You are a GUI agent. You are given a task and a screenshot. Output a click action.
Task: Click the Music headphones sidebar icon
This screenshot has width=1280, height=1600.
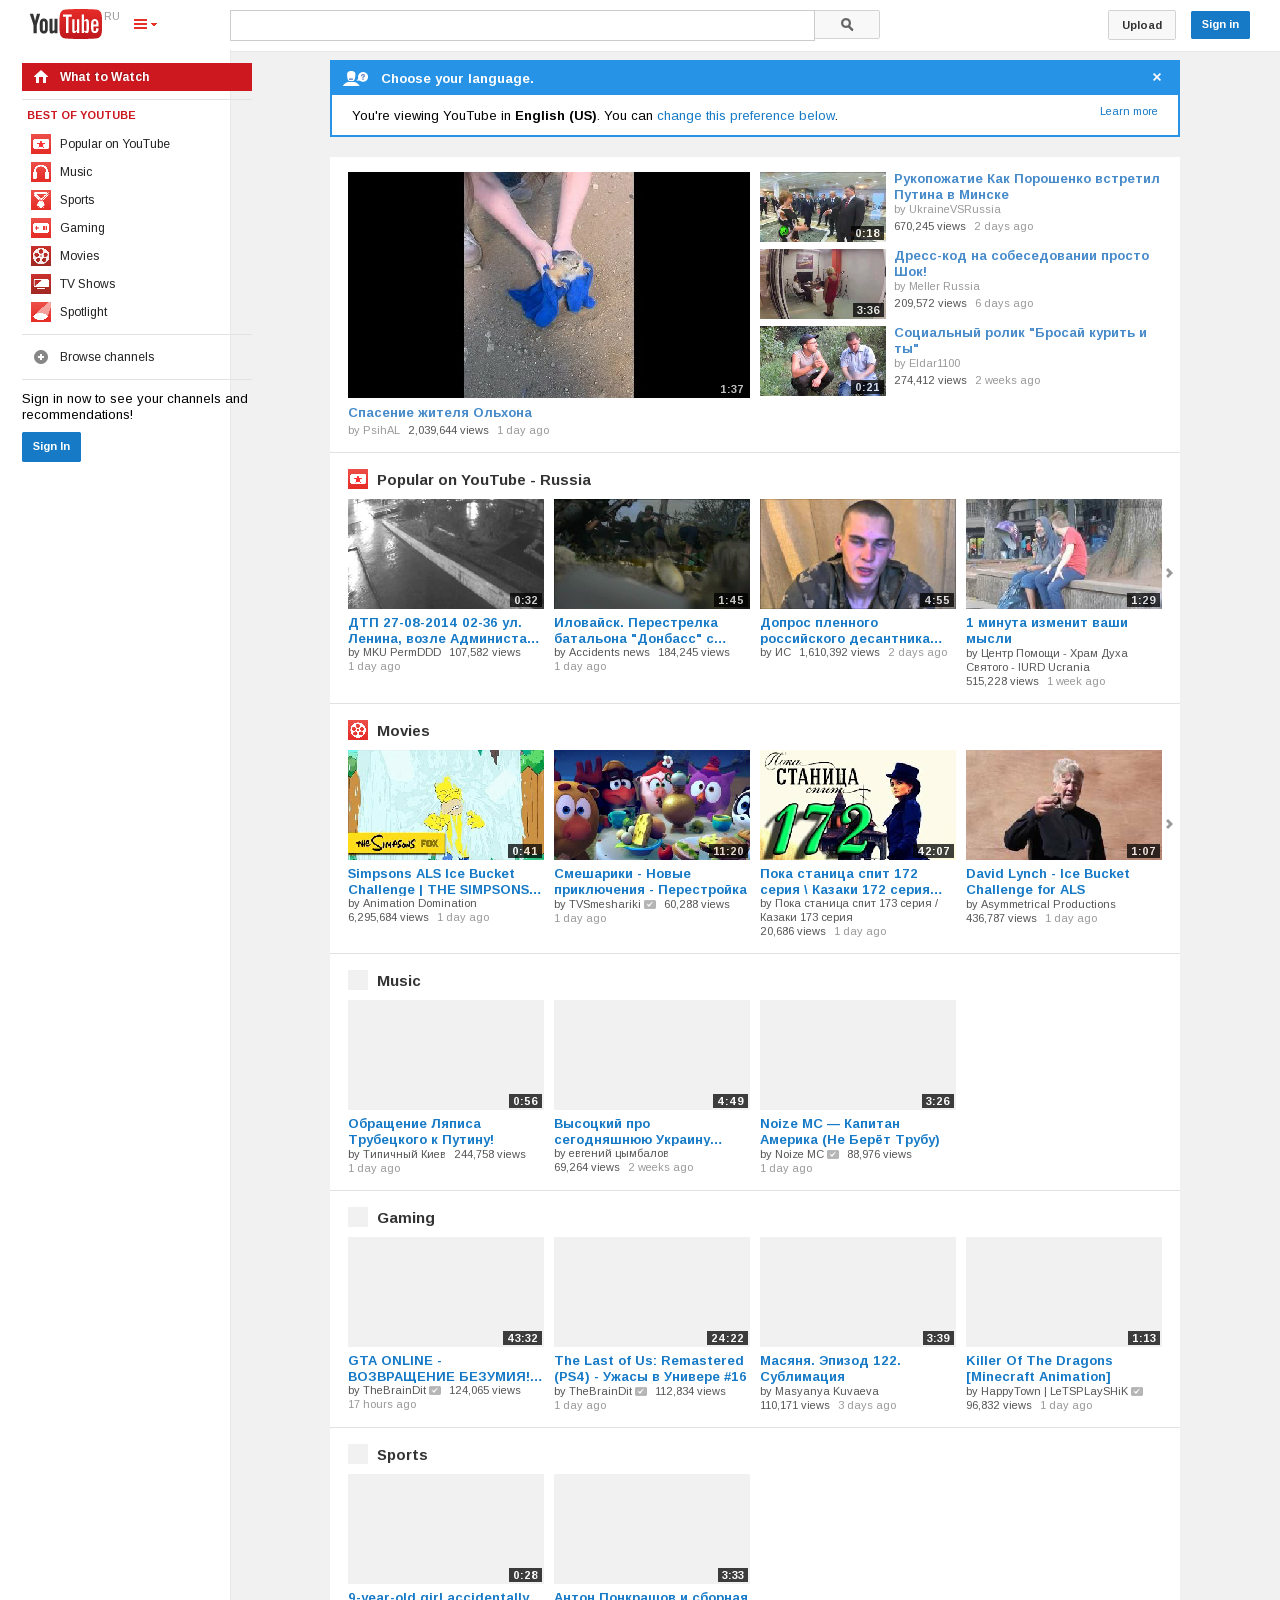coord(41,172)
